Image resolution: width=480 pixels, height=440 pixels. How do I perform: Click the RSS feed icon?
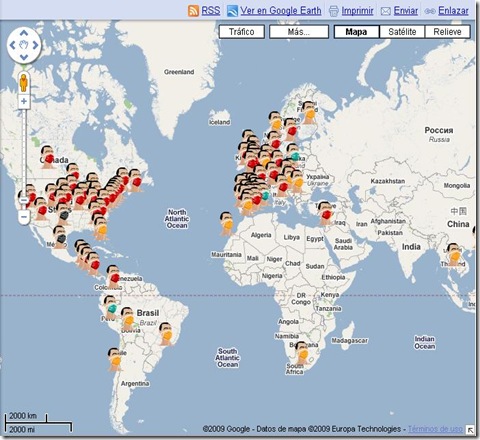pyautogui.click(x=193, y=11)
